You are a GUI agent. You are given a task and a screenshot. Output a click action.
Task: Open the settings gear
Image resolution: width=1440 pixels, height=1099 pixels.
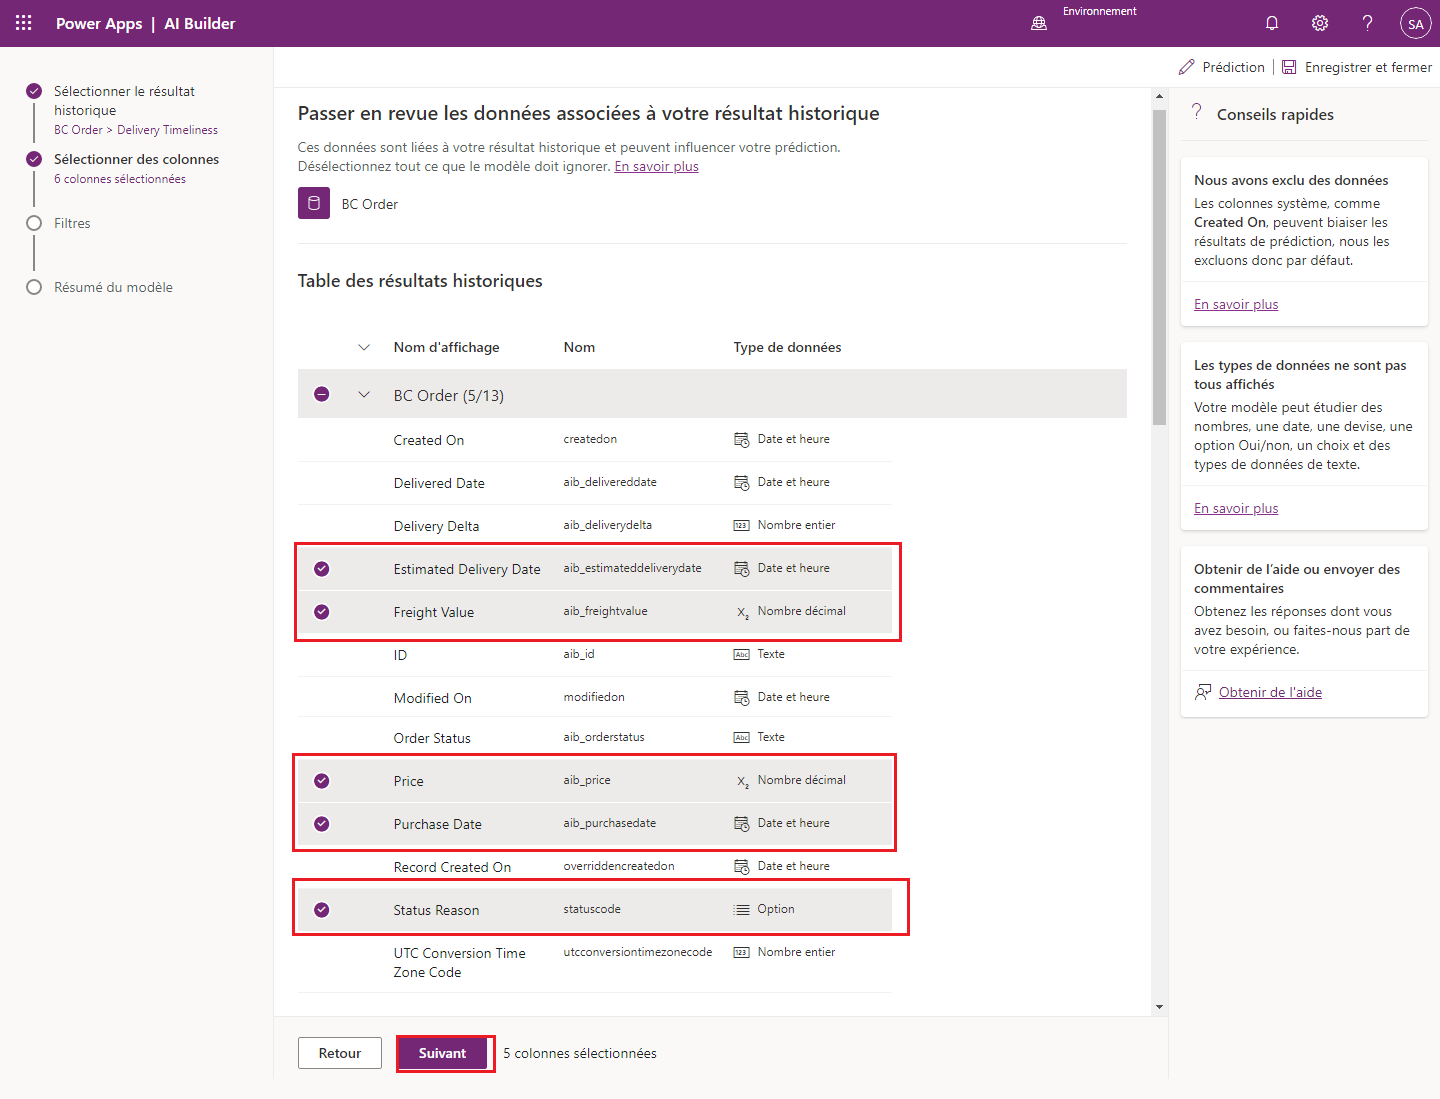point(1320,23)
